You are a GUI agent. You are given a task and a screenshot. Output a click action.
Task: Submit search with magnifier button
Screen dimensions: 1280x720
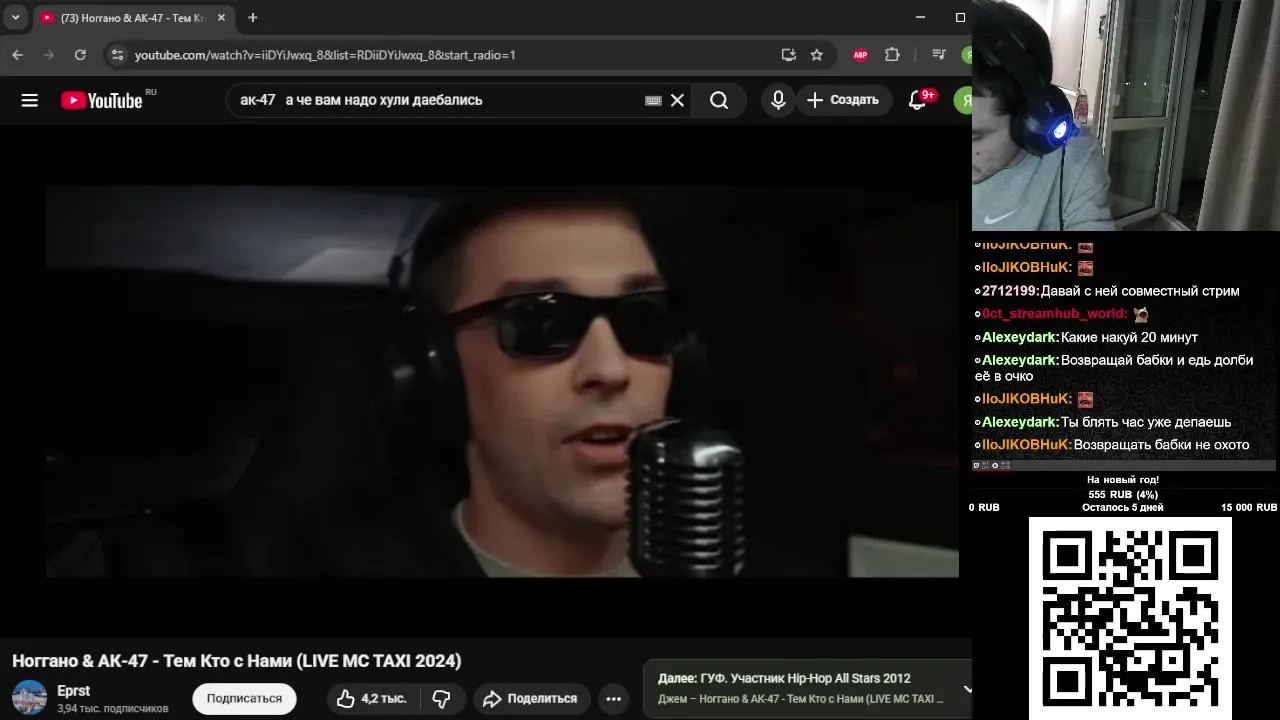tap(719, 100)
